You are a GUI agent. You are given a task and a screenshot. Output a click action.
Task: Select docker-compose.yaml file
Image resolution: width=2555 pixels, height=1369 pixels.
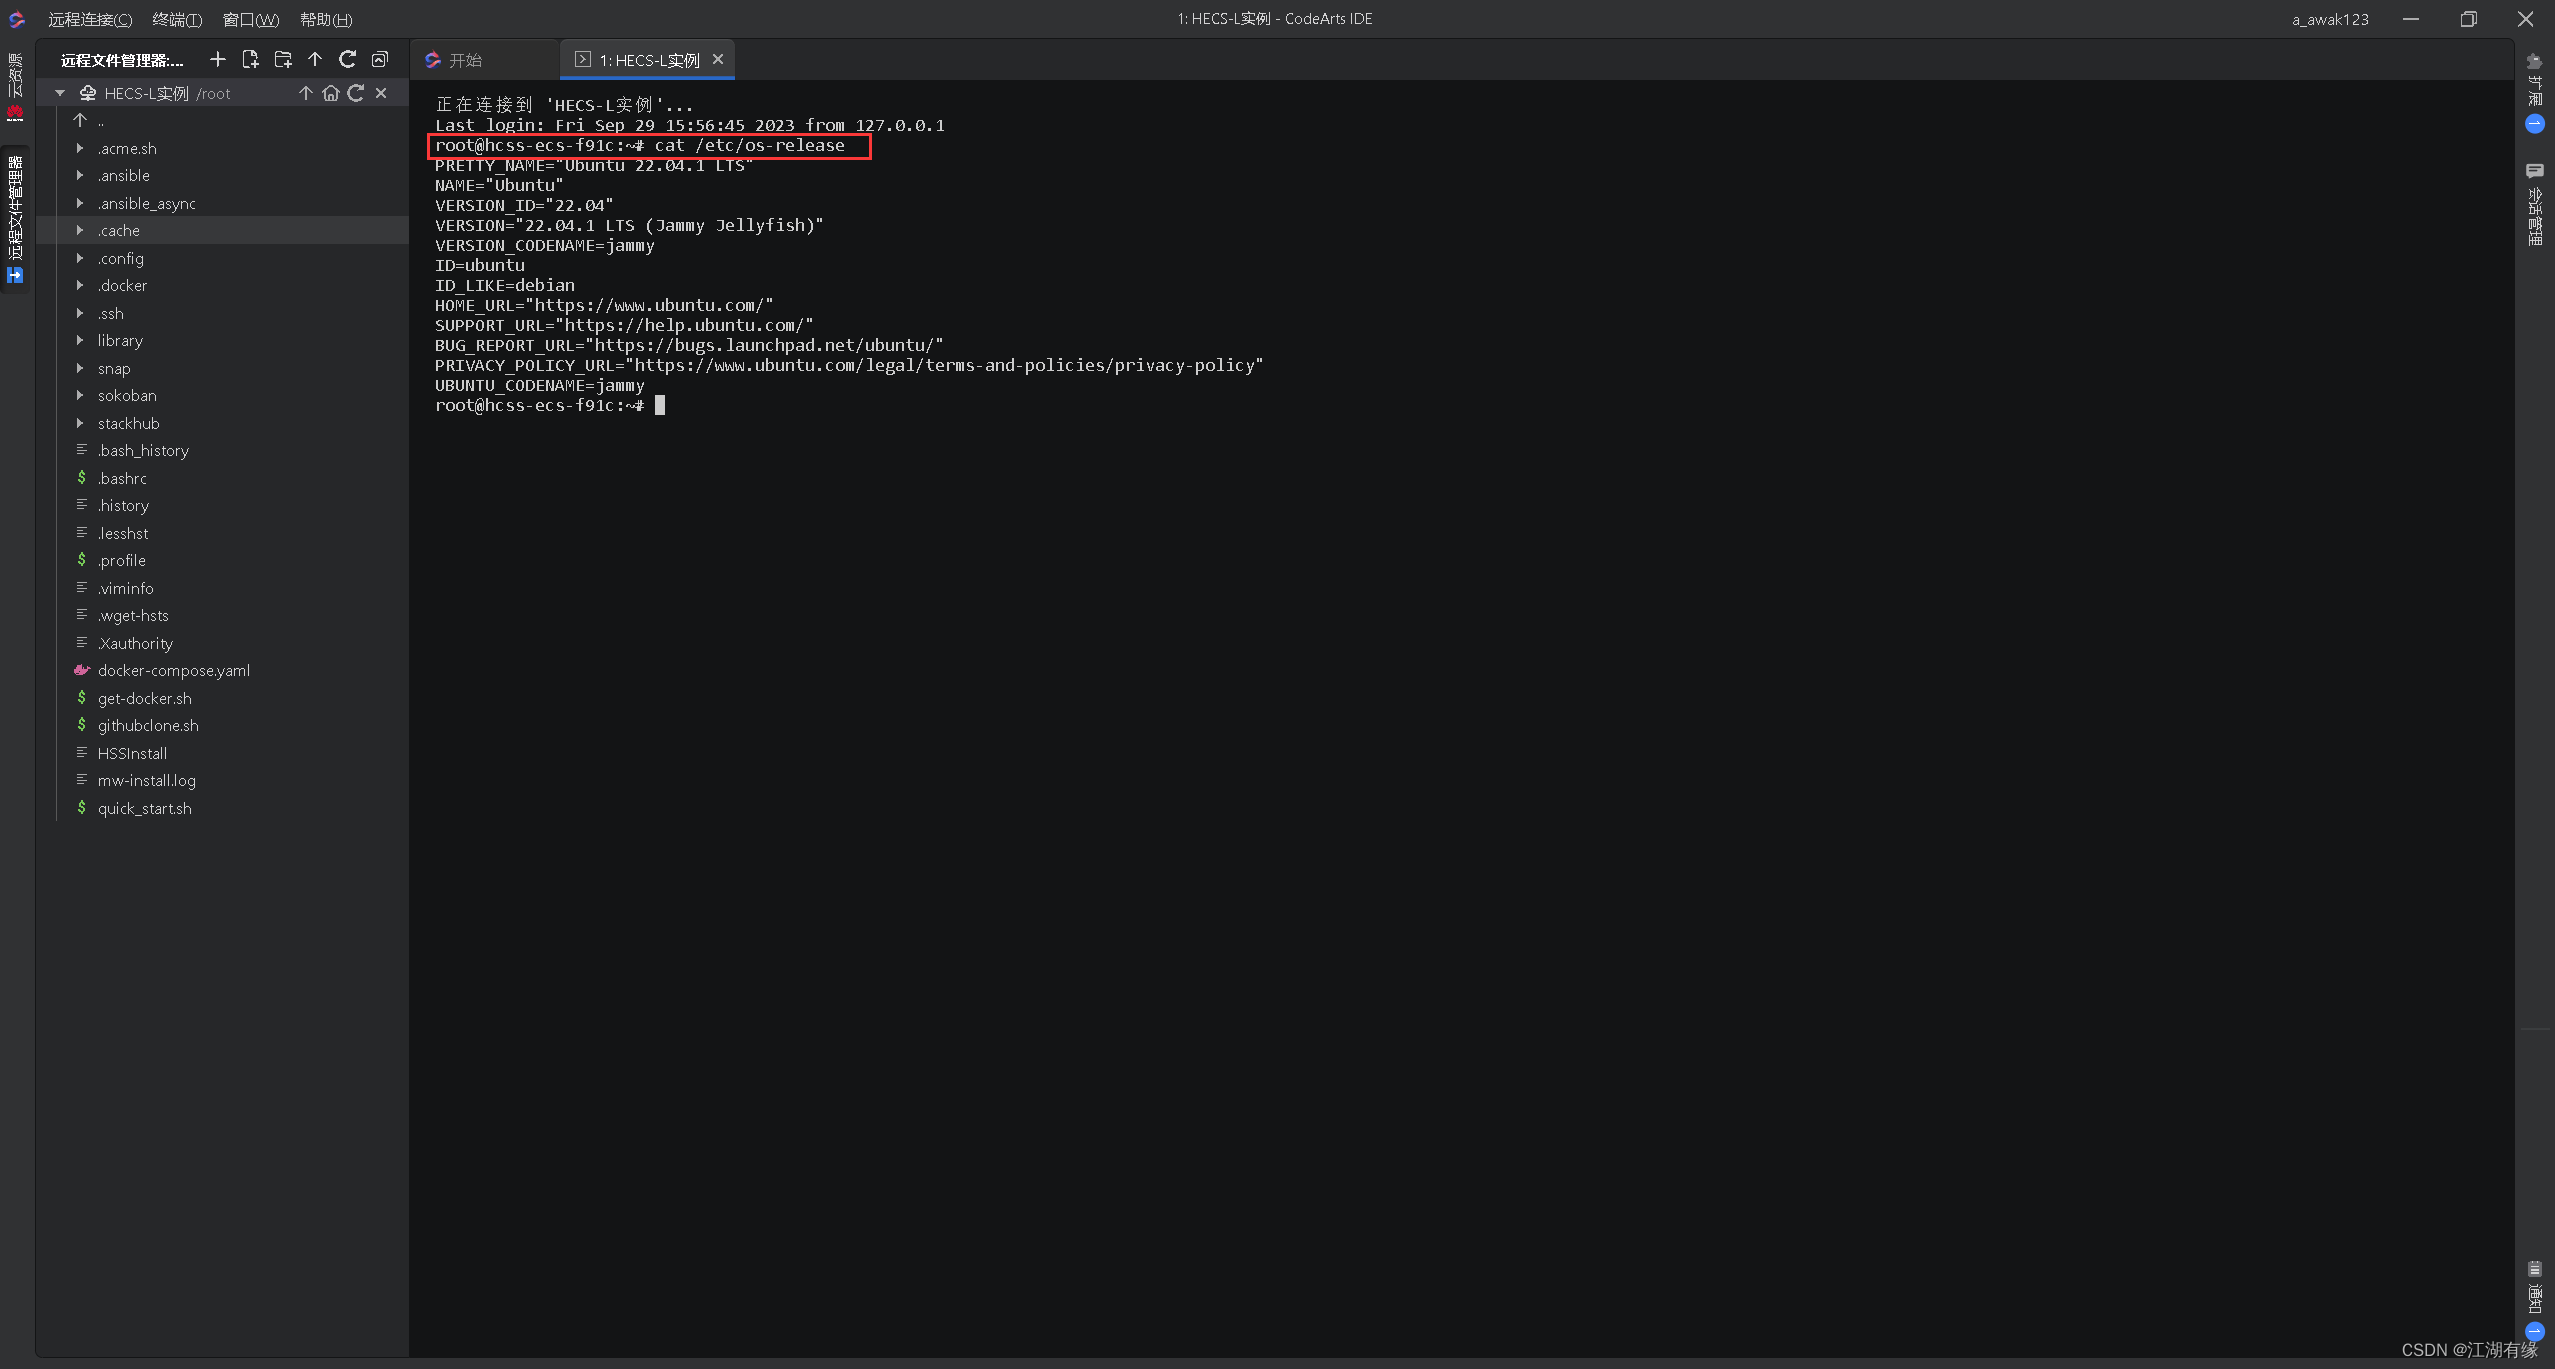(x=174, y=671)
